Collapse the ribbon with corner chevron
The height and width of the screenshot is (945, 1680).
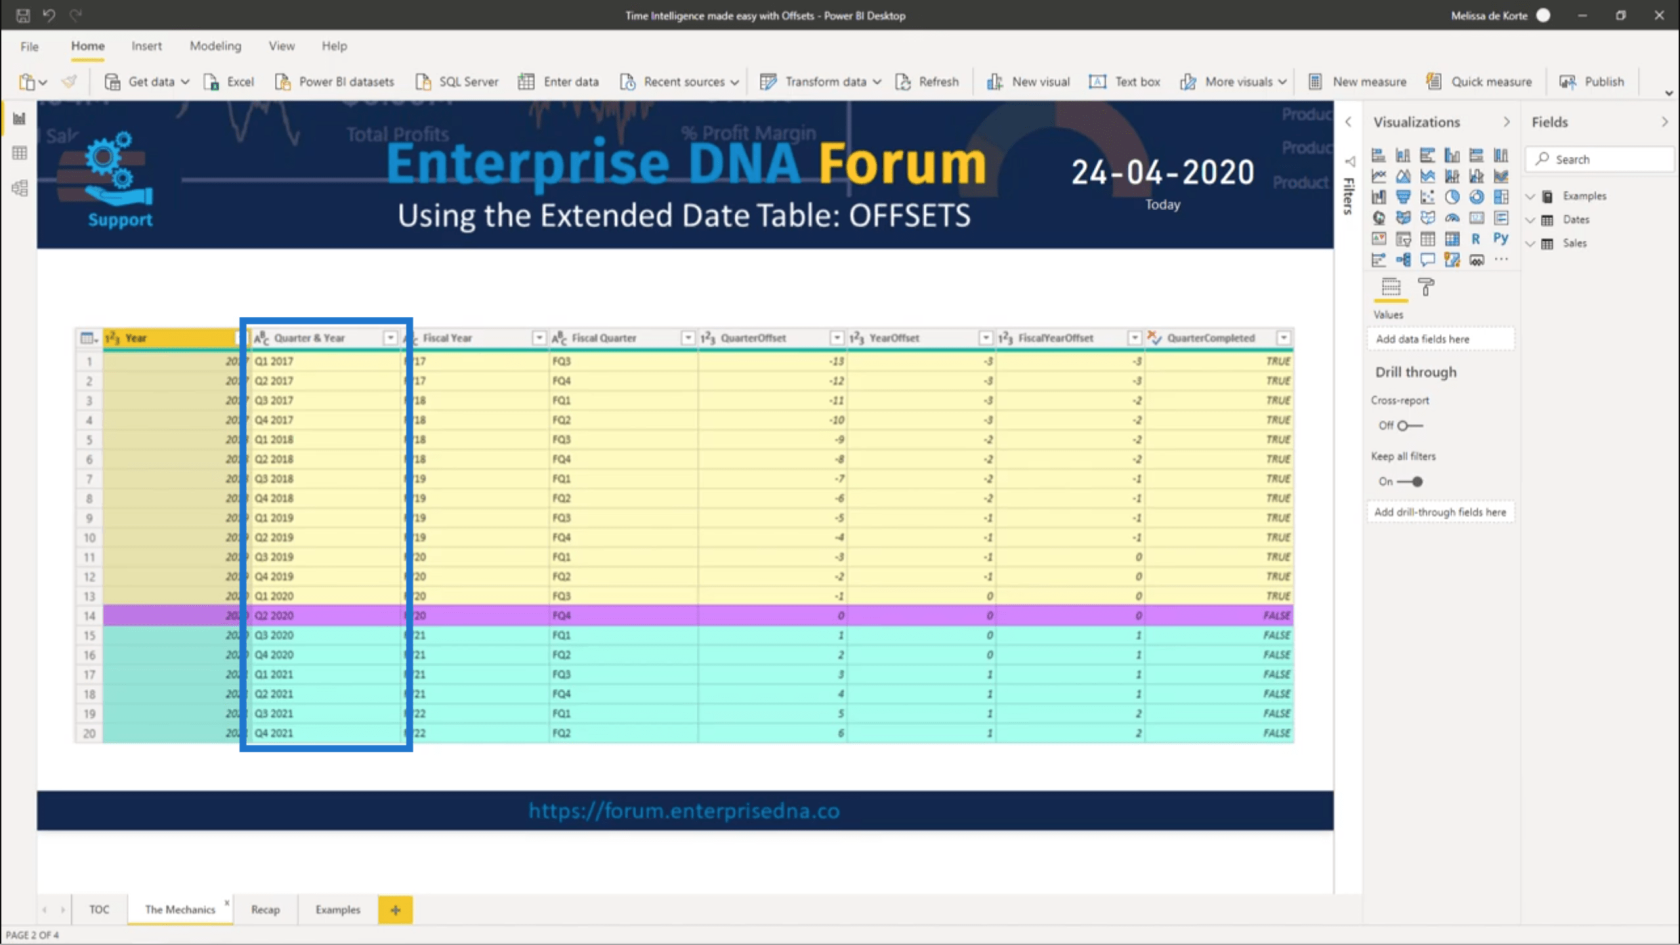[1668, 93]
